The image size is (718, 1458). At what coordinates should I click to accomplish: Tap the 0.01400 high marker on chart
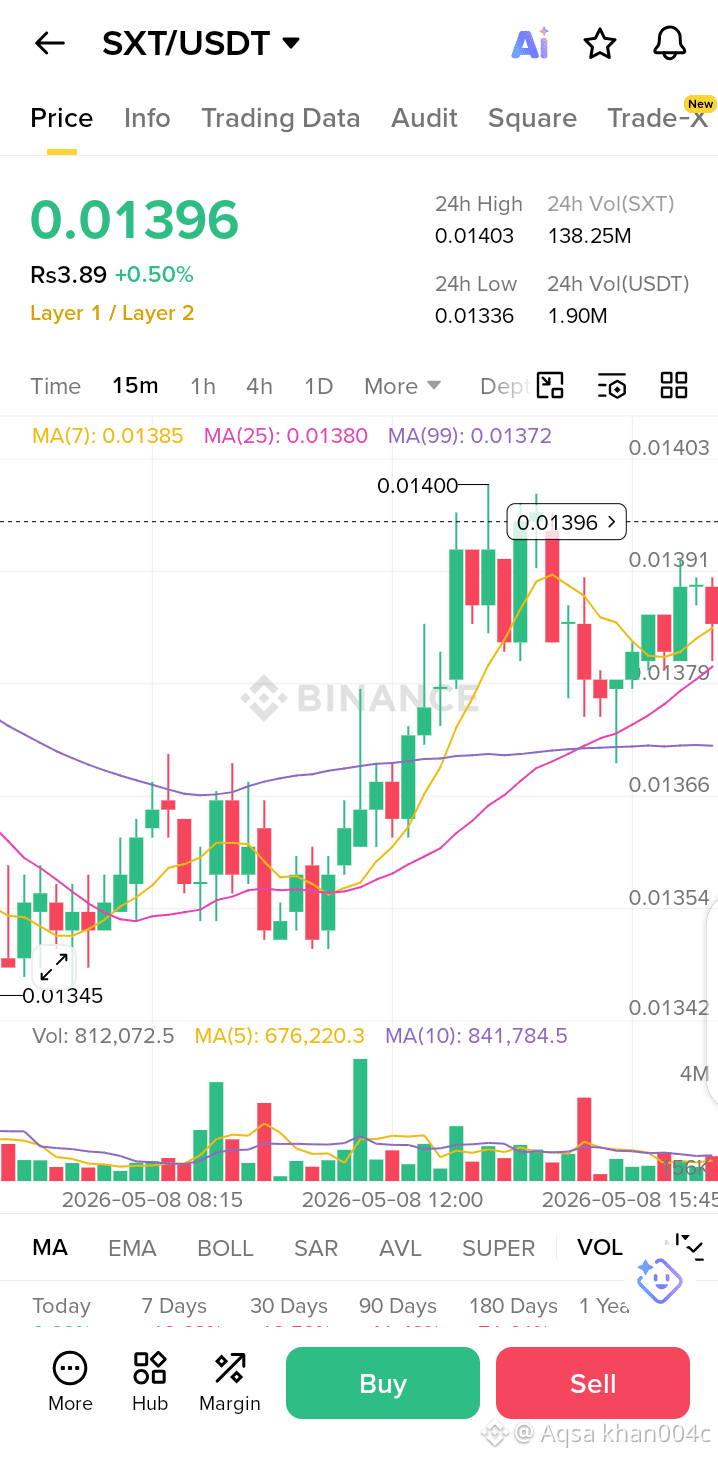[x=417, y=486]
